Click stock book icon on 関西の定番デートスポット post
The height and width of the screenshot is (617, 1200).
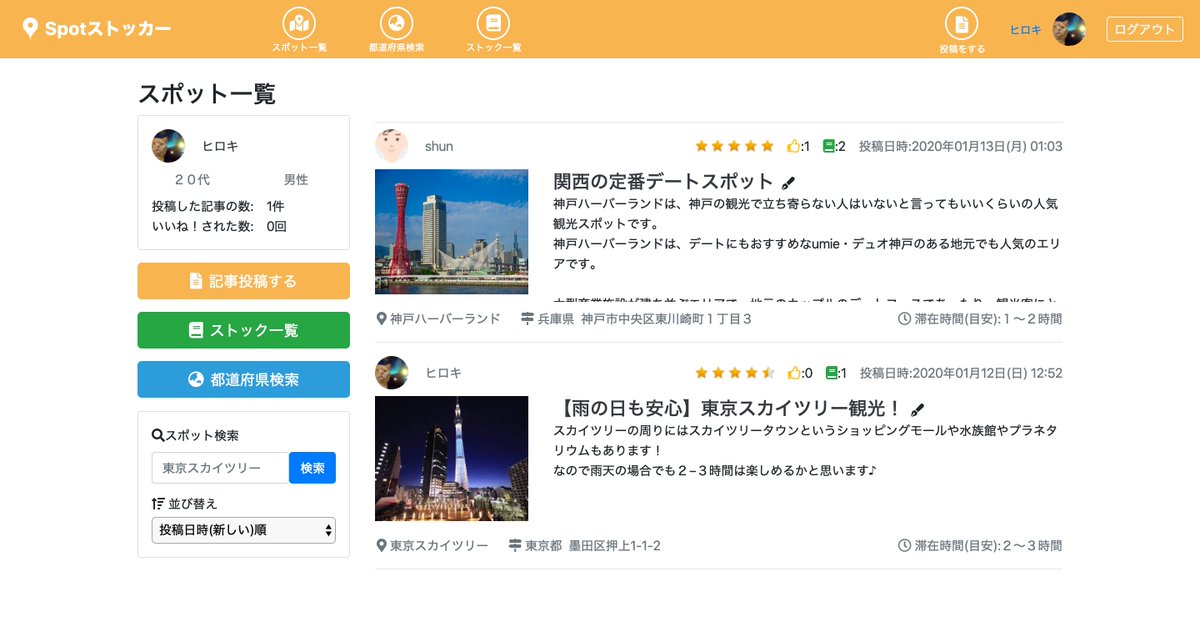pyautogui.click(x=828, y=146)
